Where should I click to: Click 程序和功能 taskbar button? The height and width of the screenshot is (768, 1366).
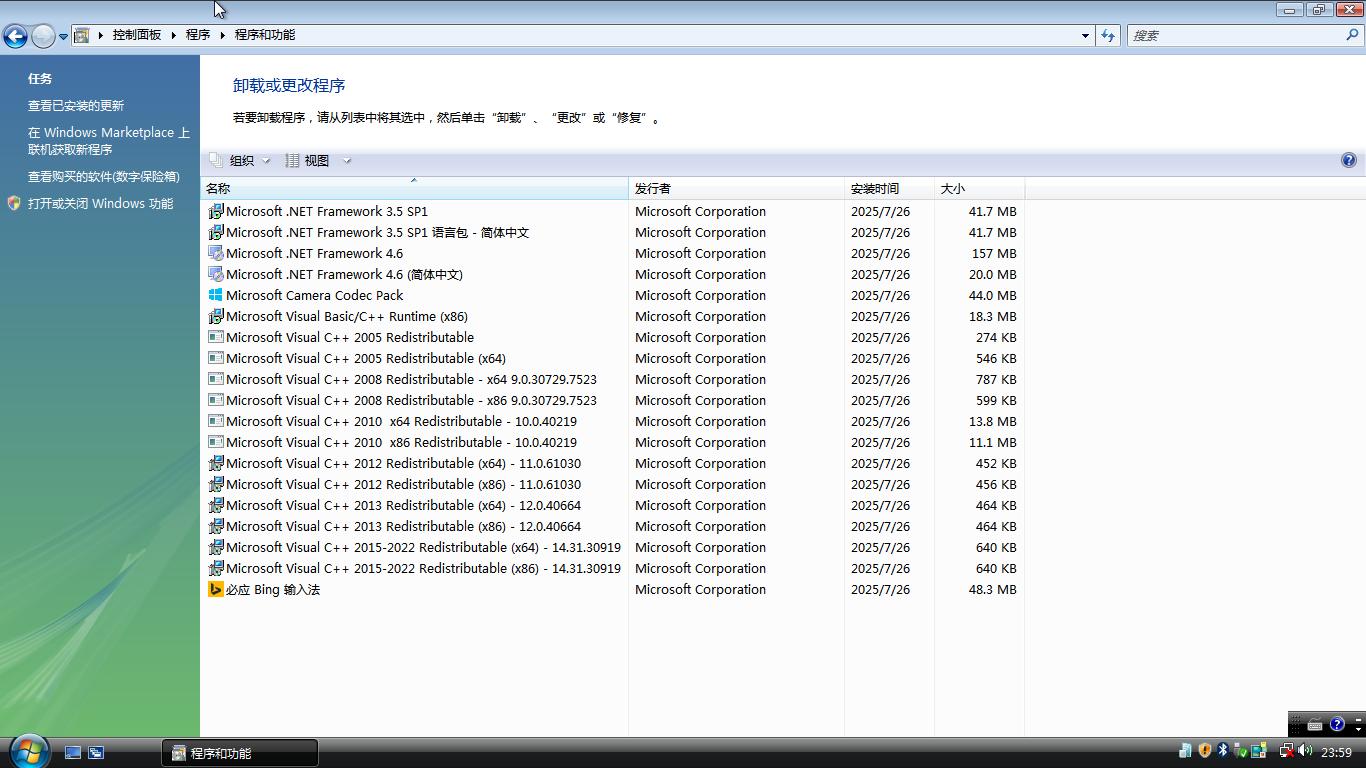click(240, 753)
